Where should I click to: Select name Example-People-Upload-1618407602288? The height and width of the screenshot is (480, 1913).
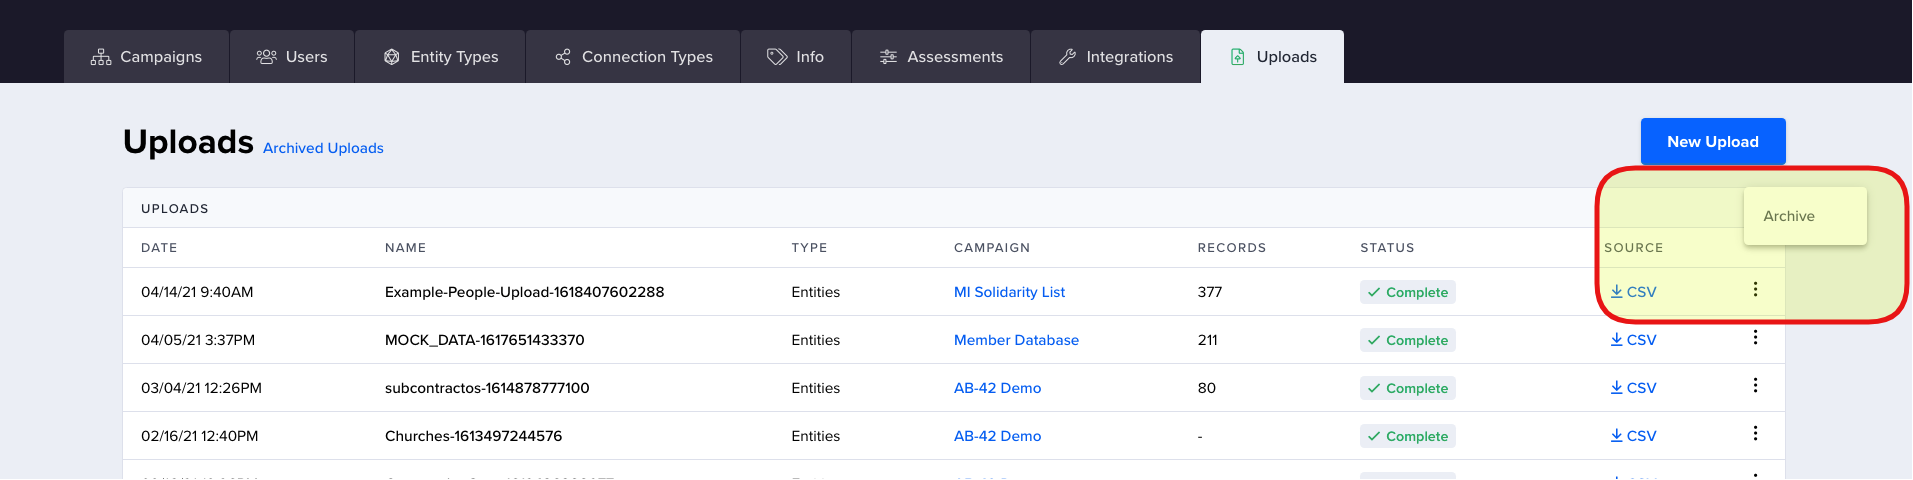pos(524,292)
